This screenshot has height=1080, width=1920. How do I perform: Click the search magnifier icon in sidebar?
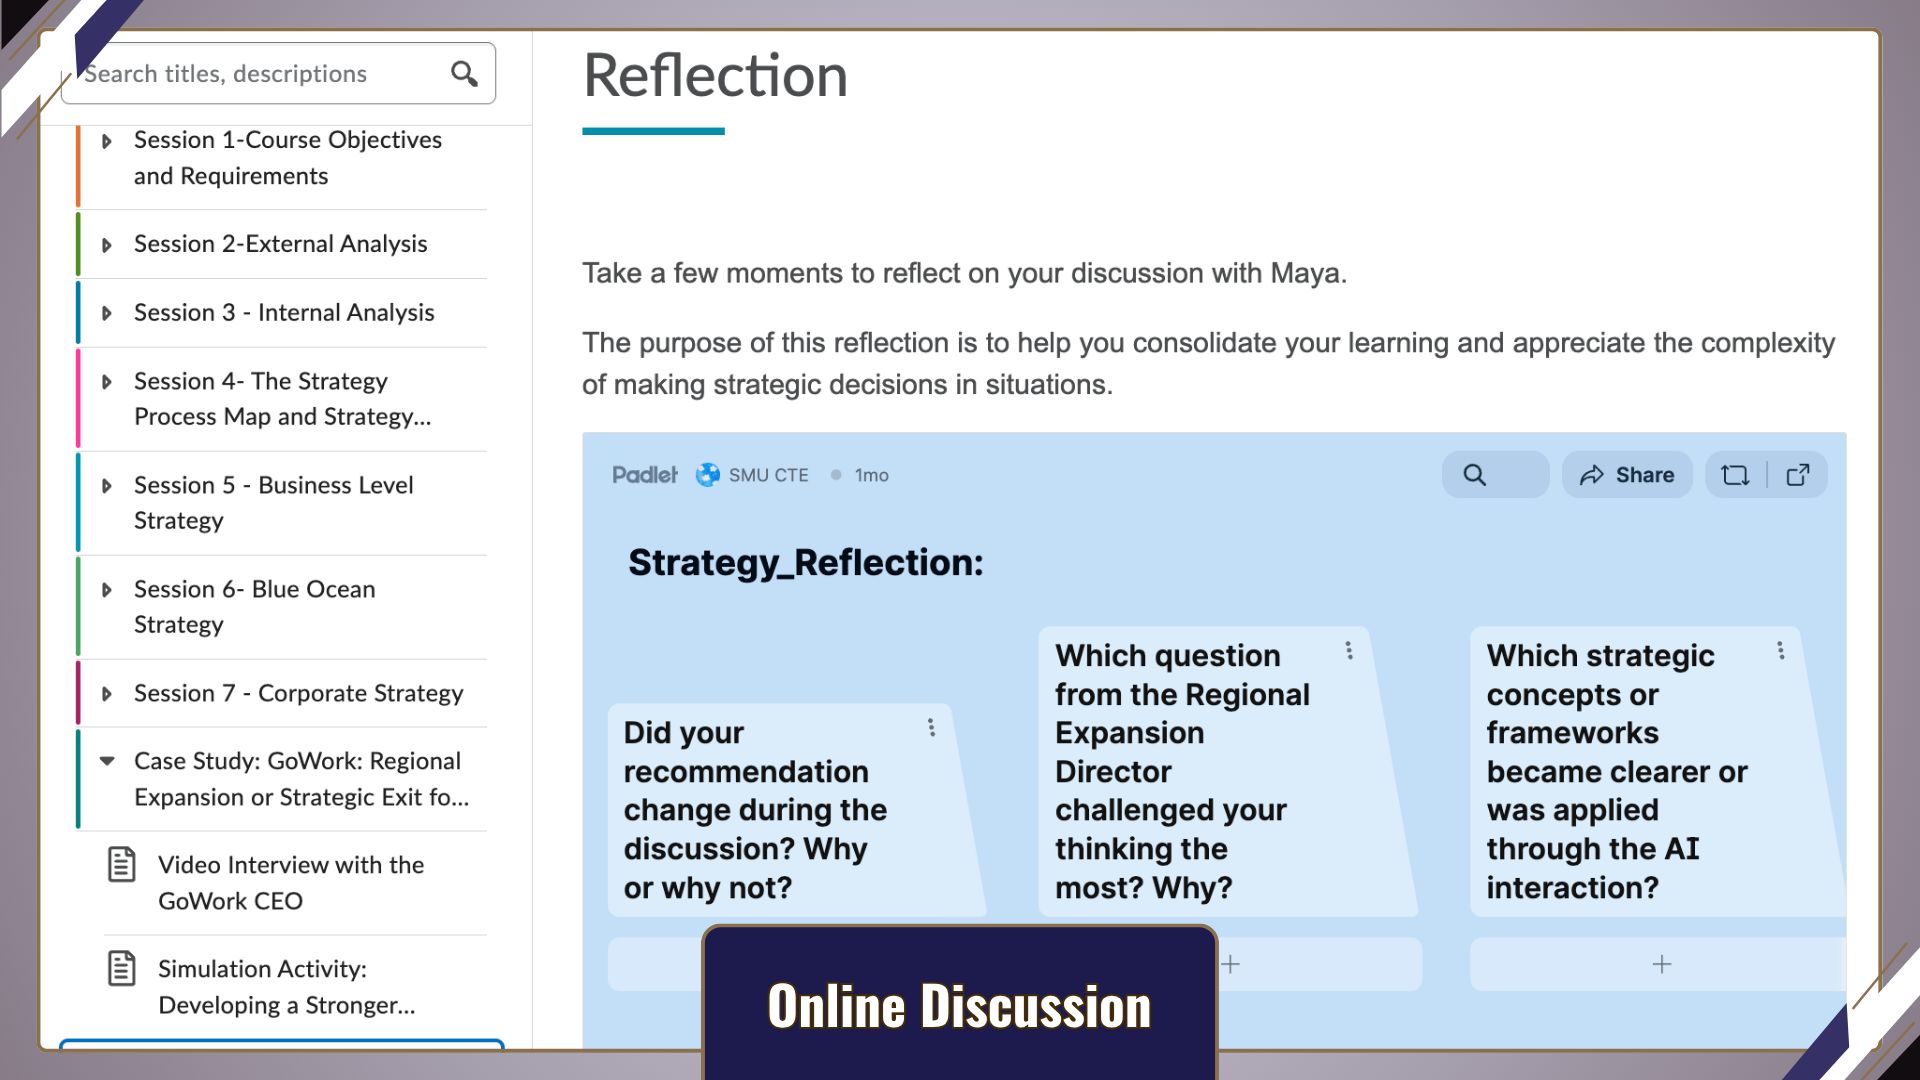click(x=464, y=73)
